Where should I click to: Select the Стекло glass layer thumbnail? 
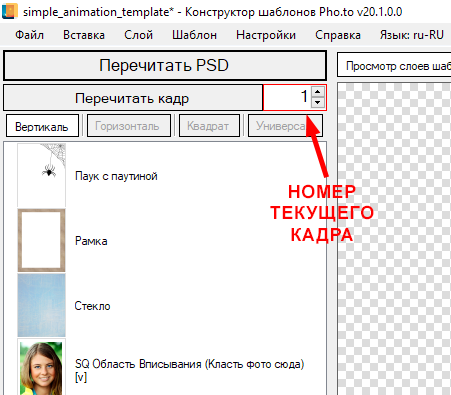pyautogui.click(x=41, y=305)
